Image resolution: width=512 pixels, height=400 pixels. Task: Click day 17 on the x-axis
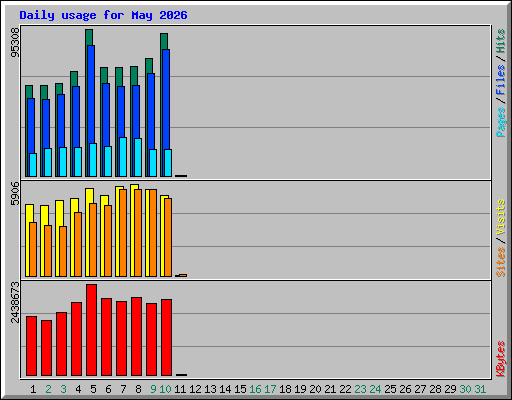coord(270,389)
